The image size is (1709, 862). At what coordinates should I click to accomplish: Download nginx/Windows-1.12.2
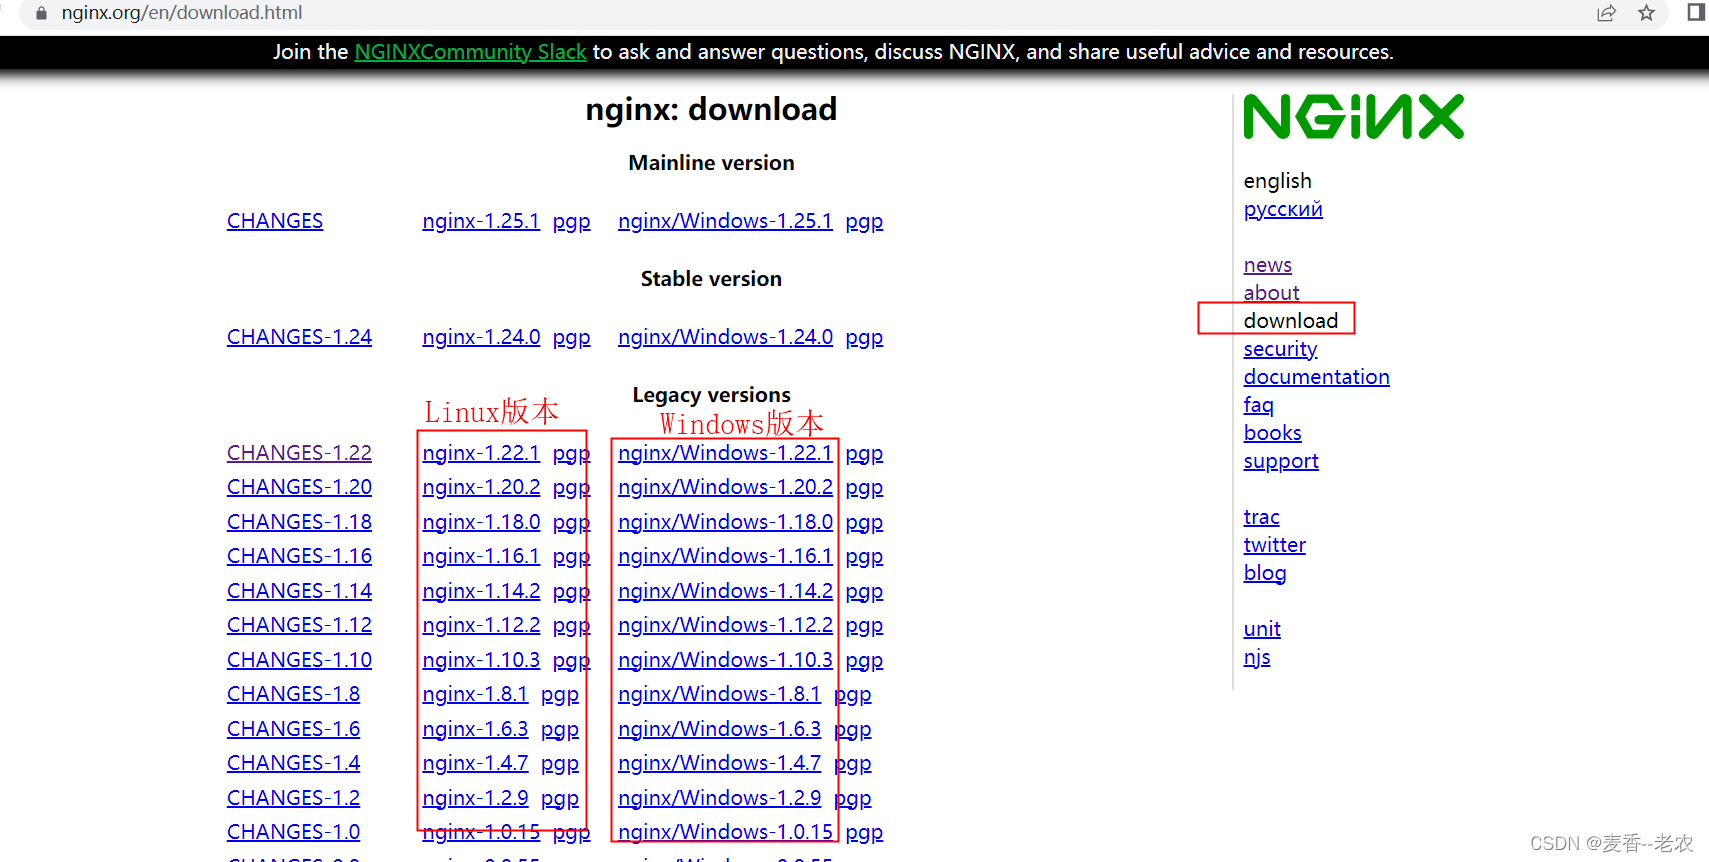(725, 625)
